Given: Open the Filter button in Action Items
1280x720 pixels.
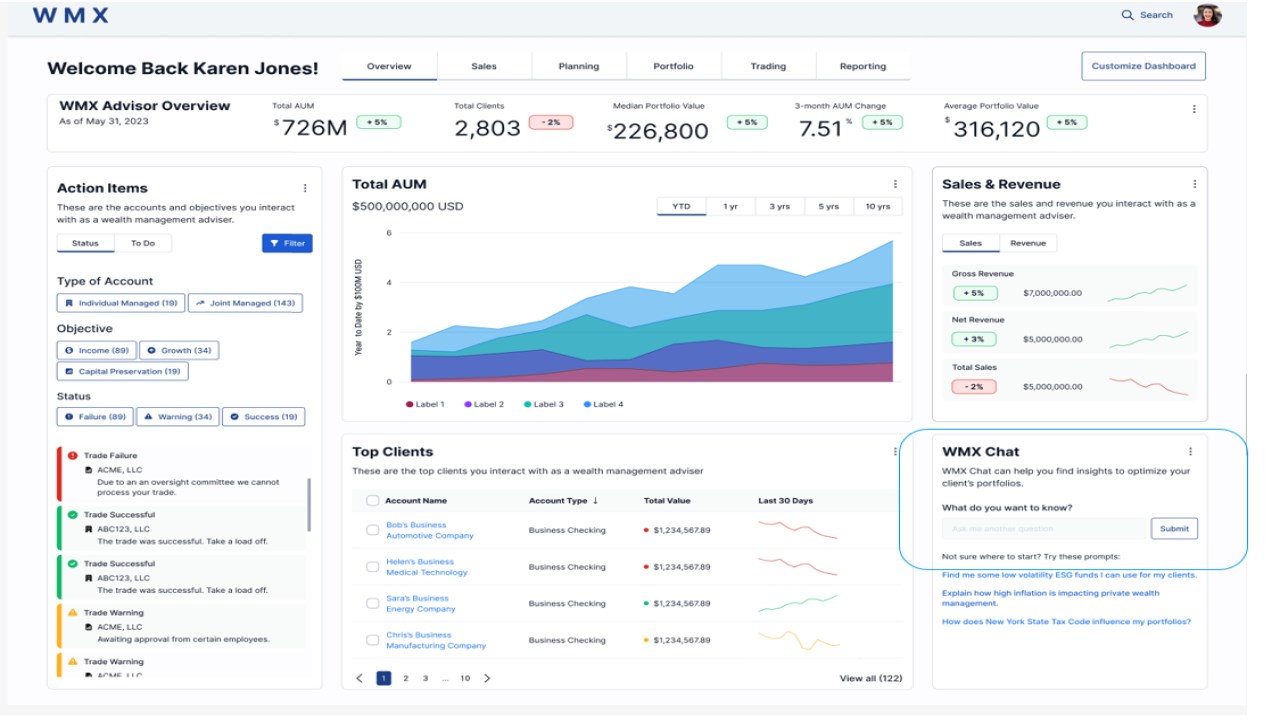Looking at the screenshot, I should coord(287,243).
